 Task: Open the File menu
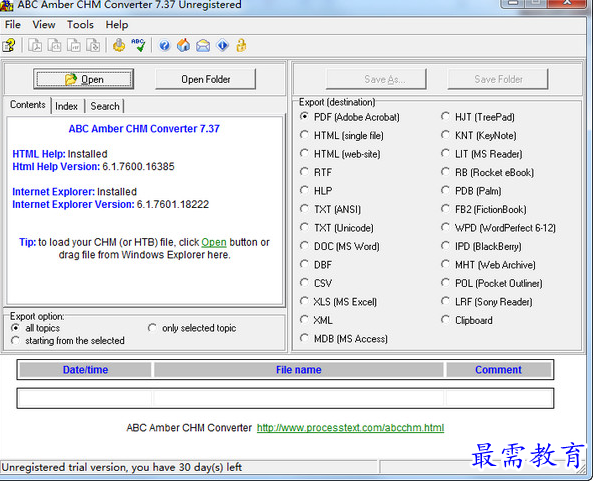point(13,25)
